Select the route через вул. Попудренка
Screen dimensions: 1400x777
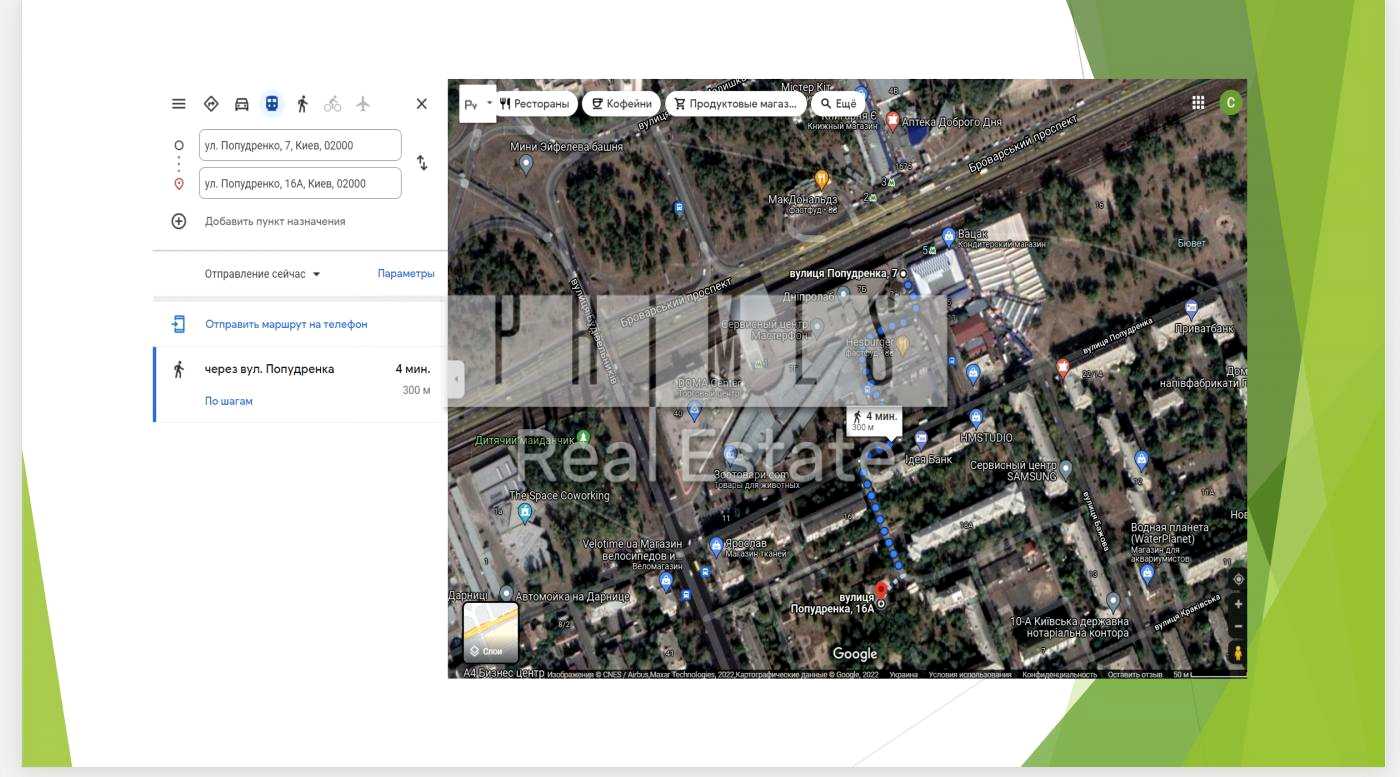coord(300,385)
